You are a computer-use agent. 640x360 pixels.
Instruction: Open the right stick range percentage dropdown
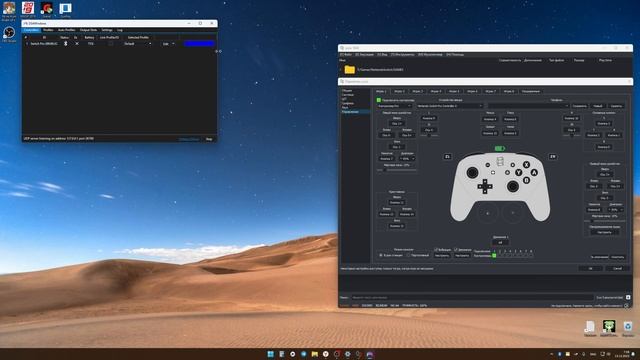click(x=616, y=209)
